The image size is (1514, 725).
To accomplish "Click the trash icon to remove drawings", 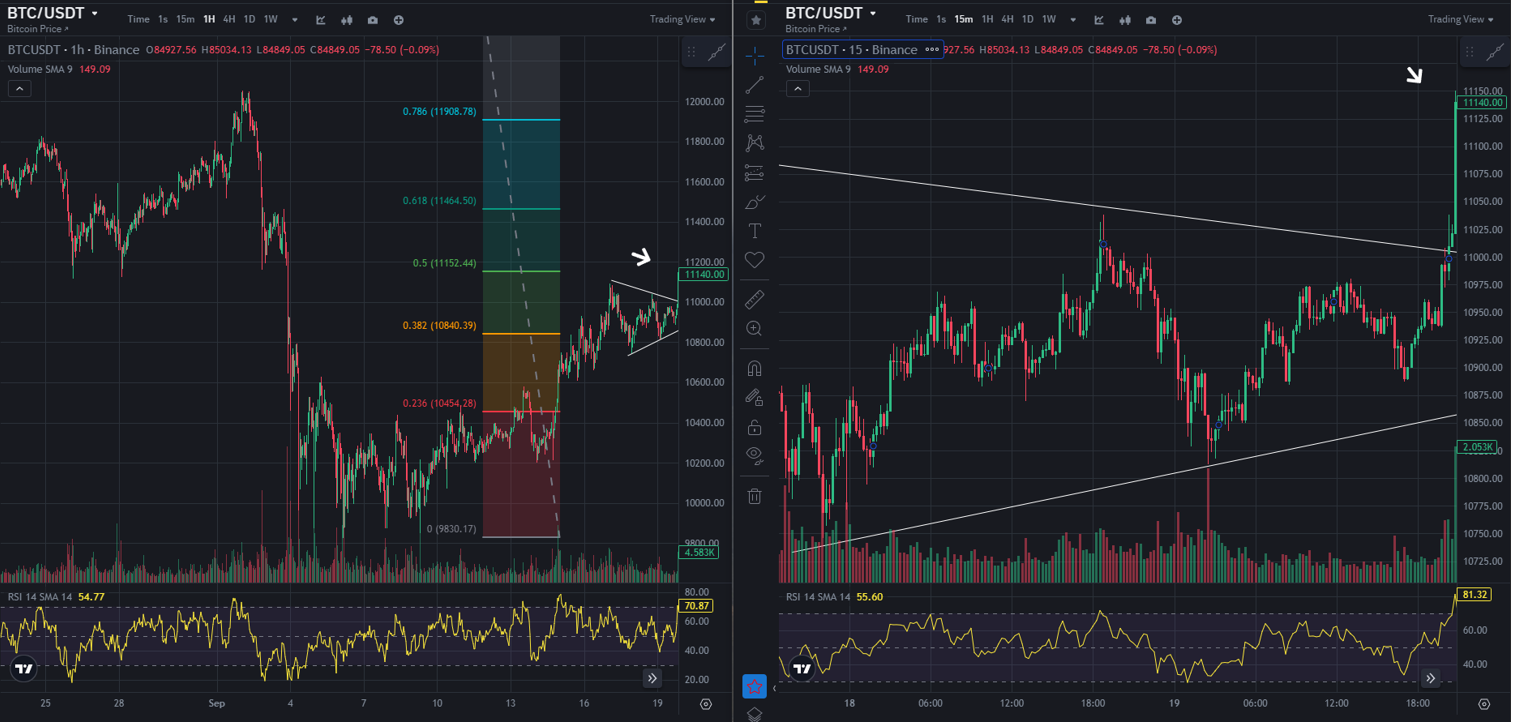I will (x=755, y=495).
